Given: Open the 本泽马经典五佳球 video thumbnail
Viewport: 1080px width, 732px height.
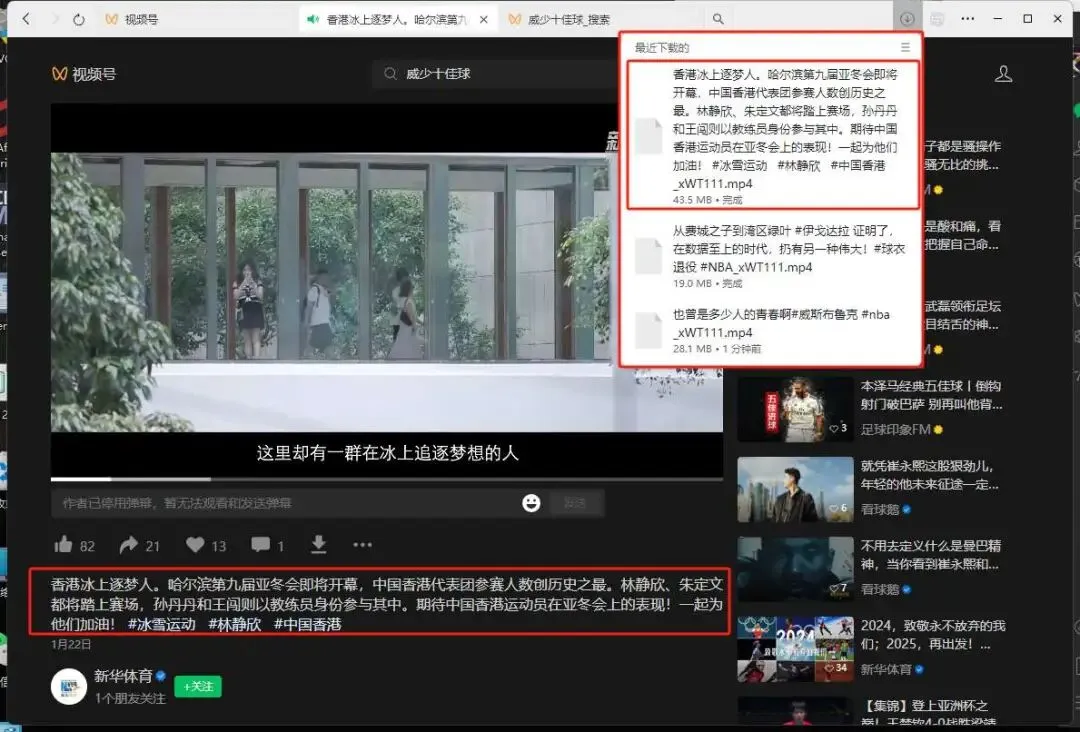Looking at the screenshot, I should [795, 410].
